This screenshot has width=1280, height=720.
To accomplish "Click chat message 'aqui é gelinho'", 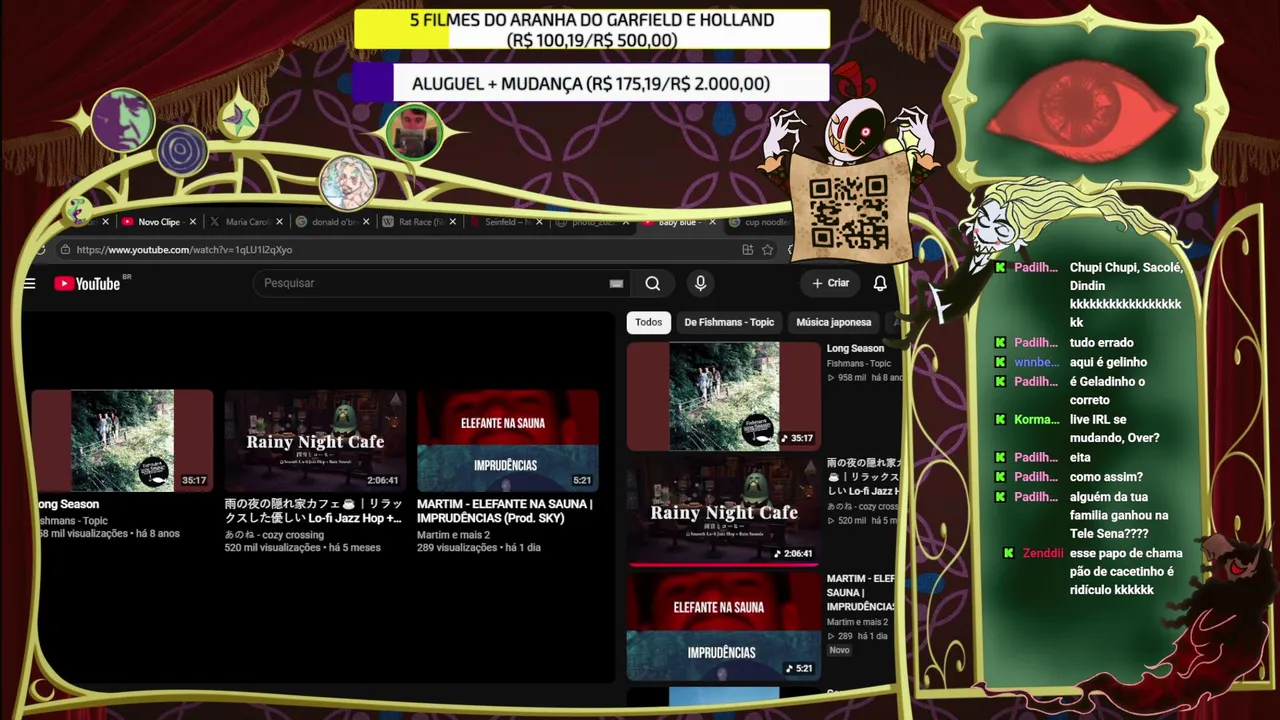I will coord(1108,362).
